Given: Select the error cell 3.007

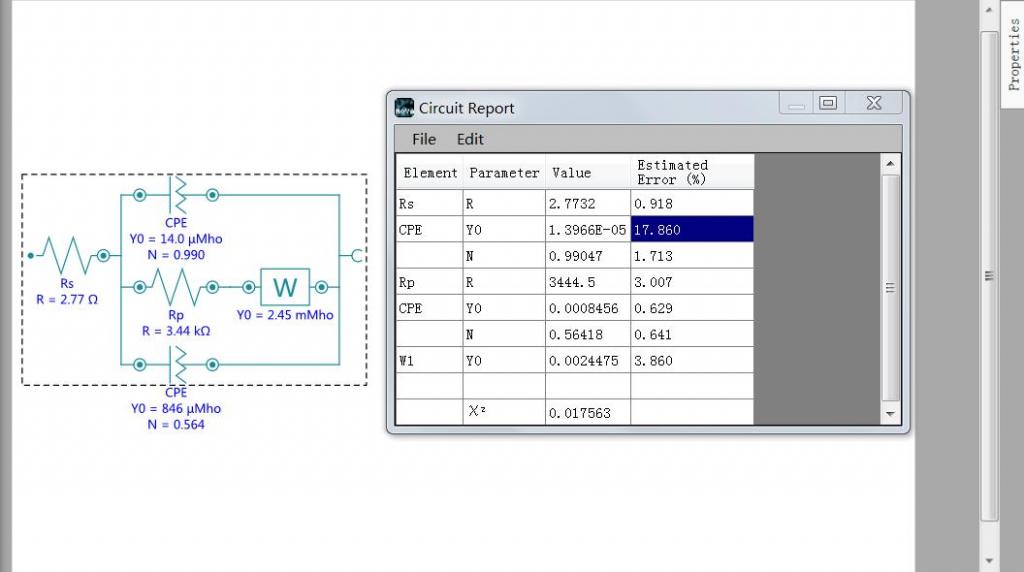Looking at the screenshot, I should pos(692,281).
